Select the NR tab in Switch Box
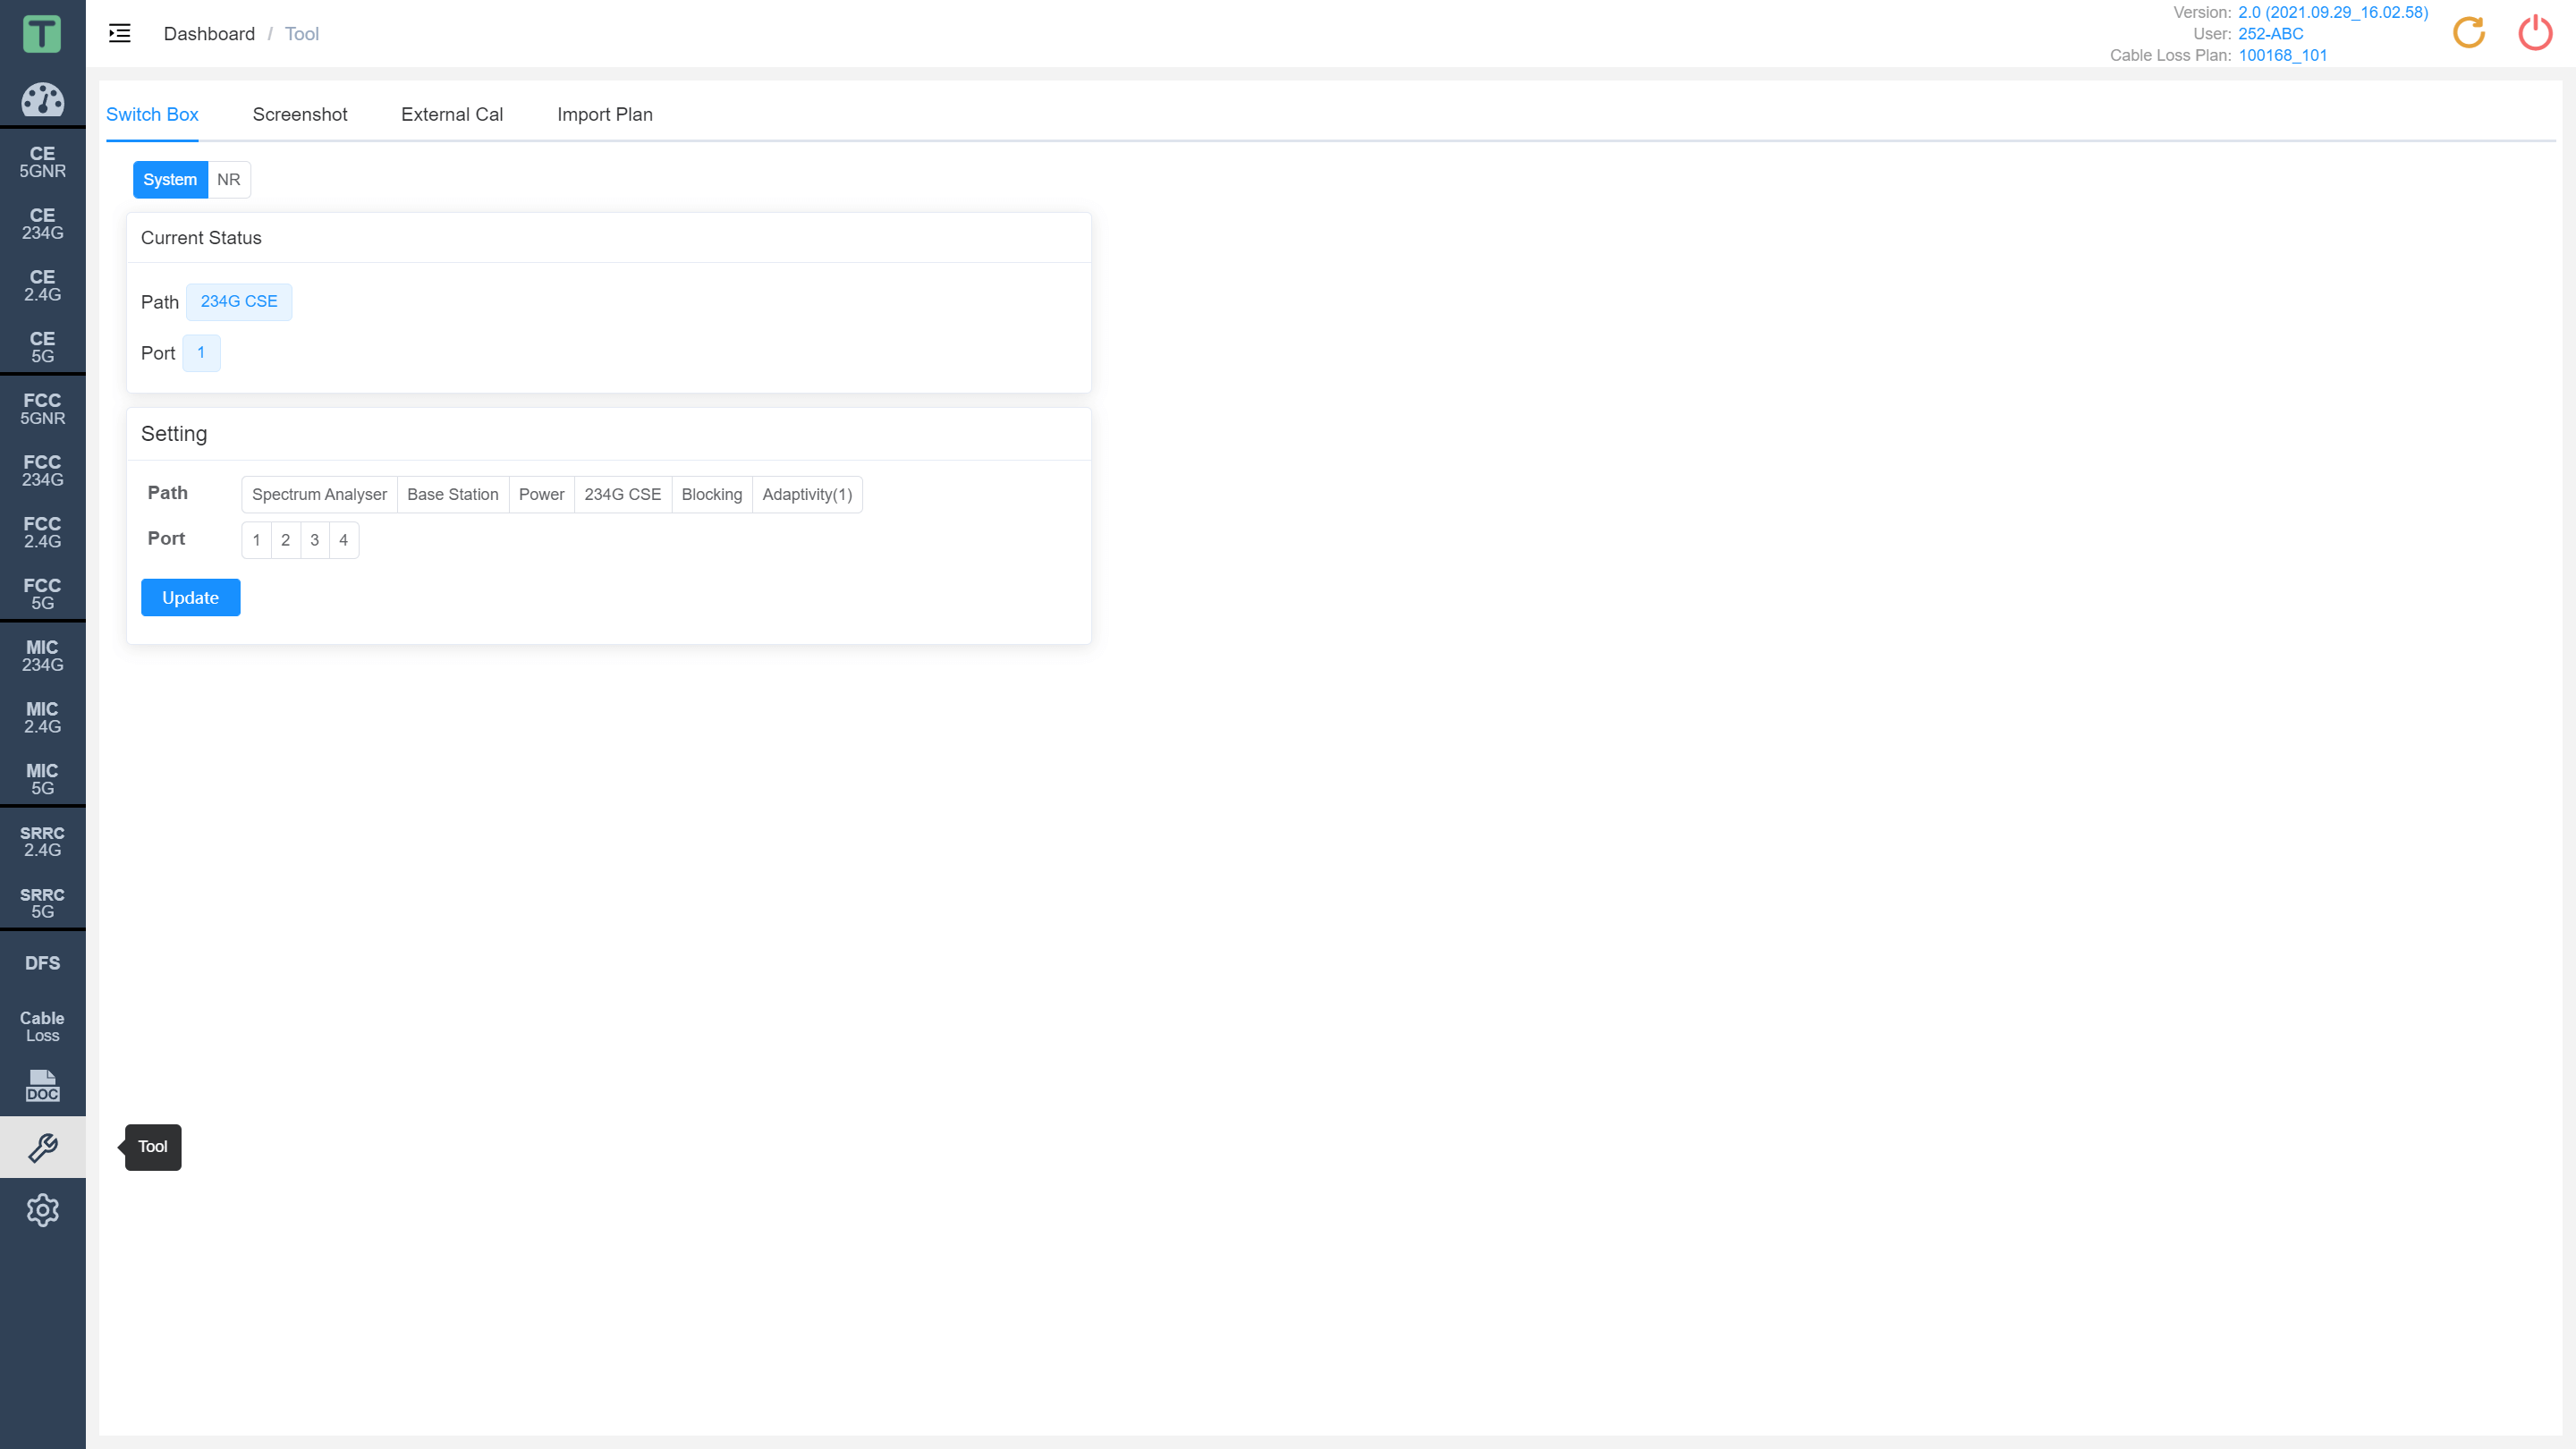The width and height of the screenshot is (2576, 1449). (228, 179)
